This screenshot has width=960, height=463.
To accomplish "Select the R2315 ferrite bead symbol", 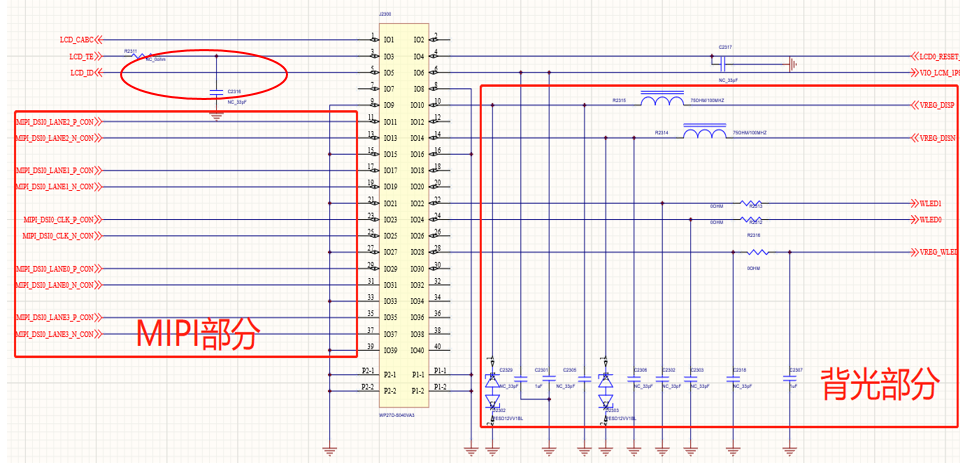I will [x=662, y=99].
